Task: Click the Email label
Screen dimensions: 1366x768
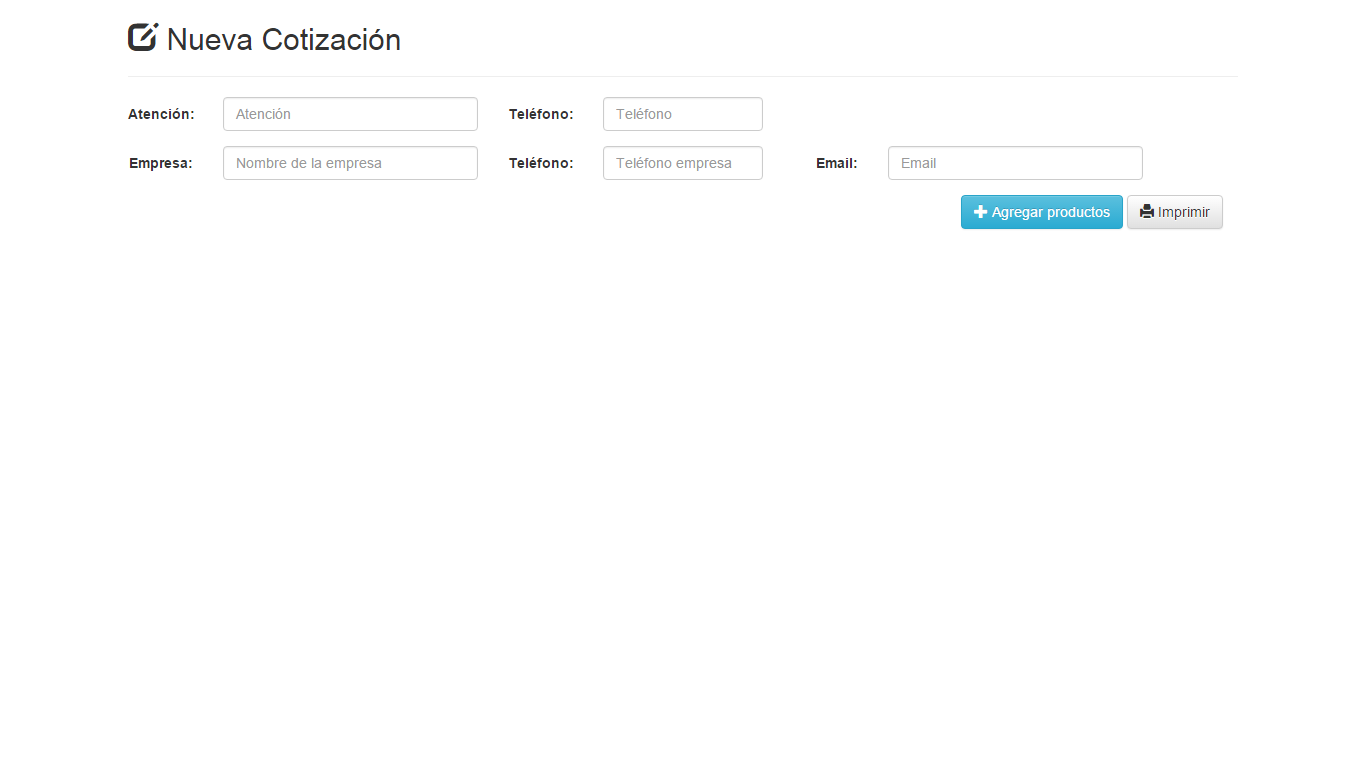Action: click(x=837, y=163)
